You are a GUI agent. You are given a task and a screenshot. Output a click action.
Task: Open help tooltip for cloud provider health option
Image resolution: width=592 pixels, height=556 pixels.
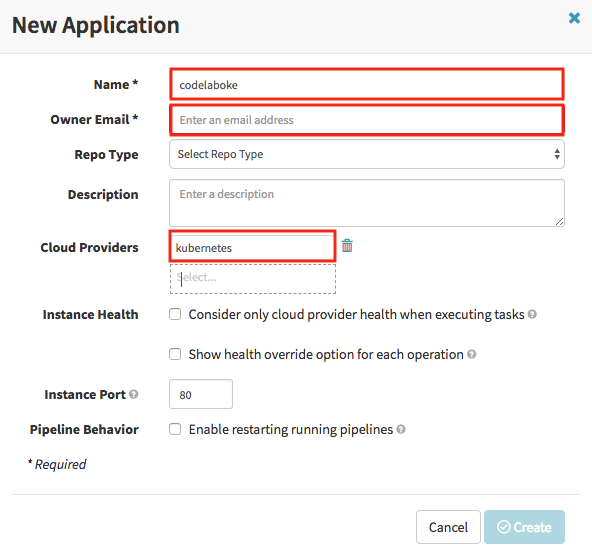[x=532, y=314]
